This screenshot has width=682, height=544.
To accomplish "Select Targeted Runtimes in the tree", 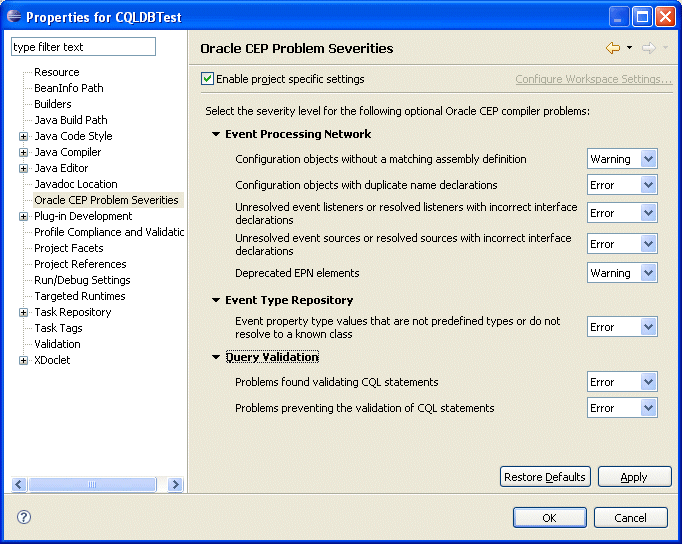I will (x=80, y=296).
